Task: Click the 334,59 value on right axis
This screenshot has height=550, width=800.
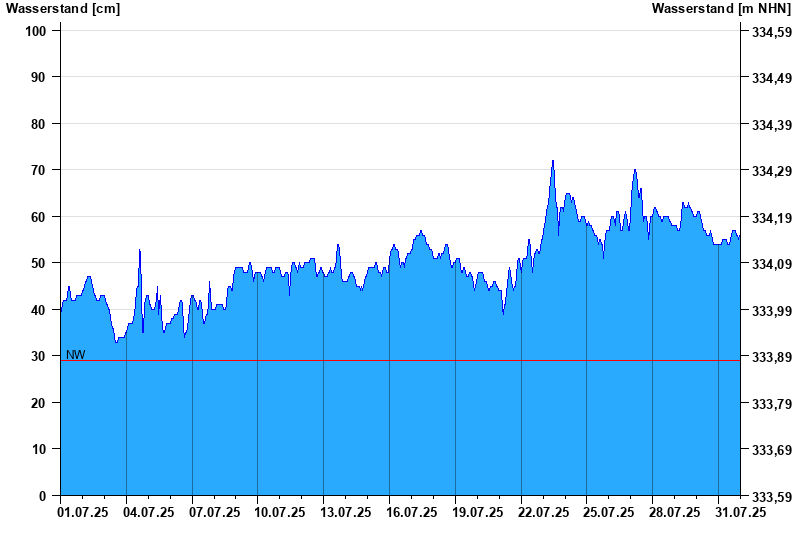Action: tap(772, 32)
